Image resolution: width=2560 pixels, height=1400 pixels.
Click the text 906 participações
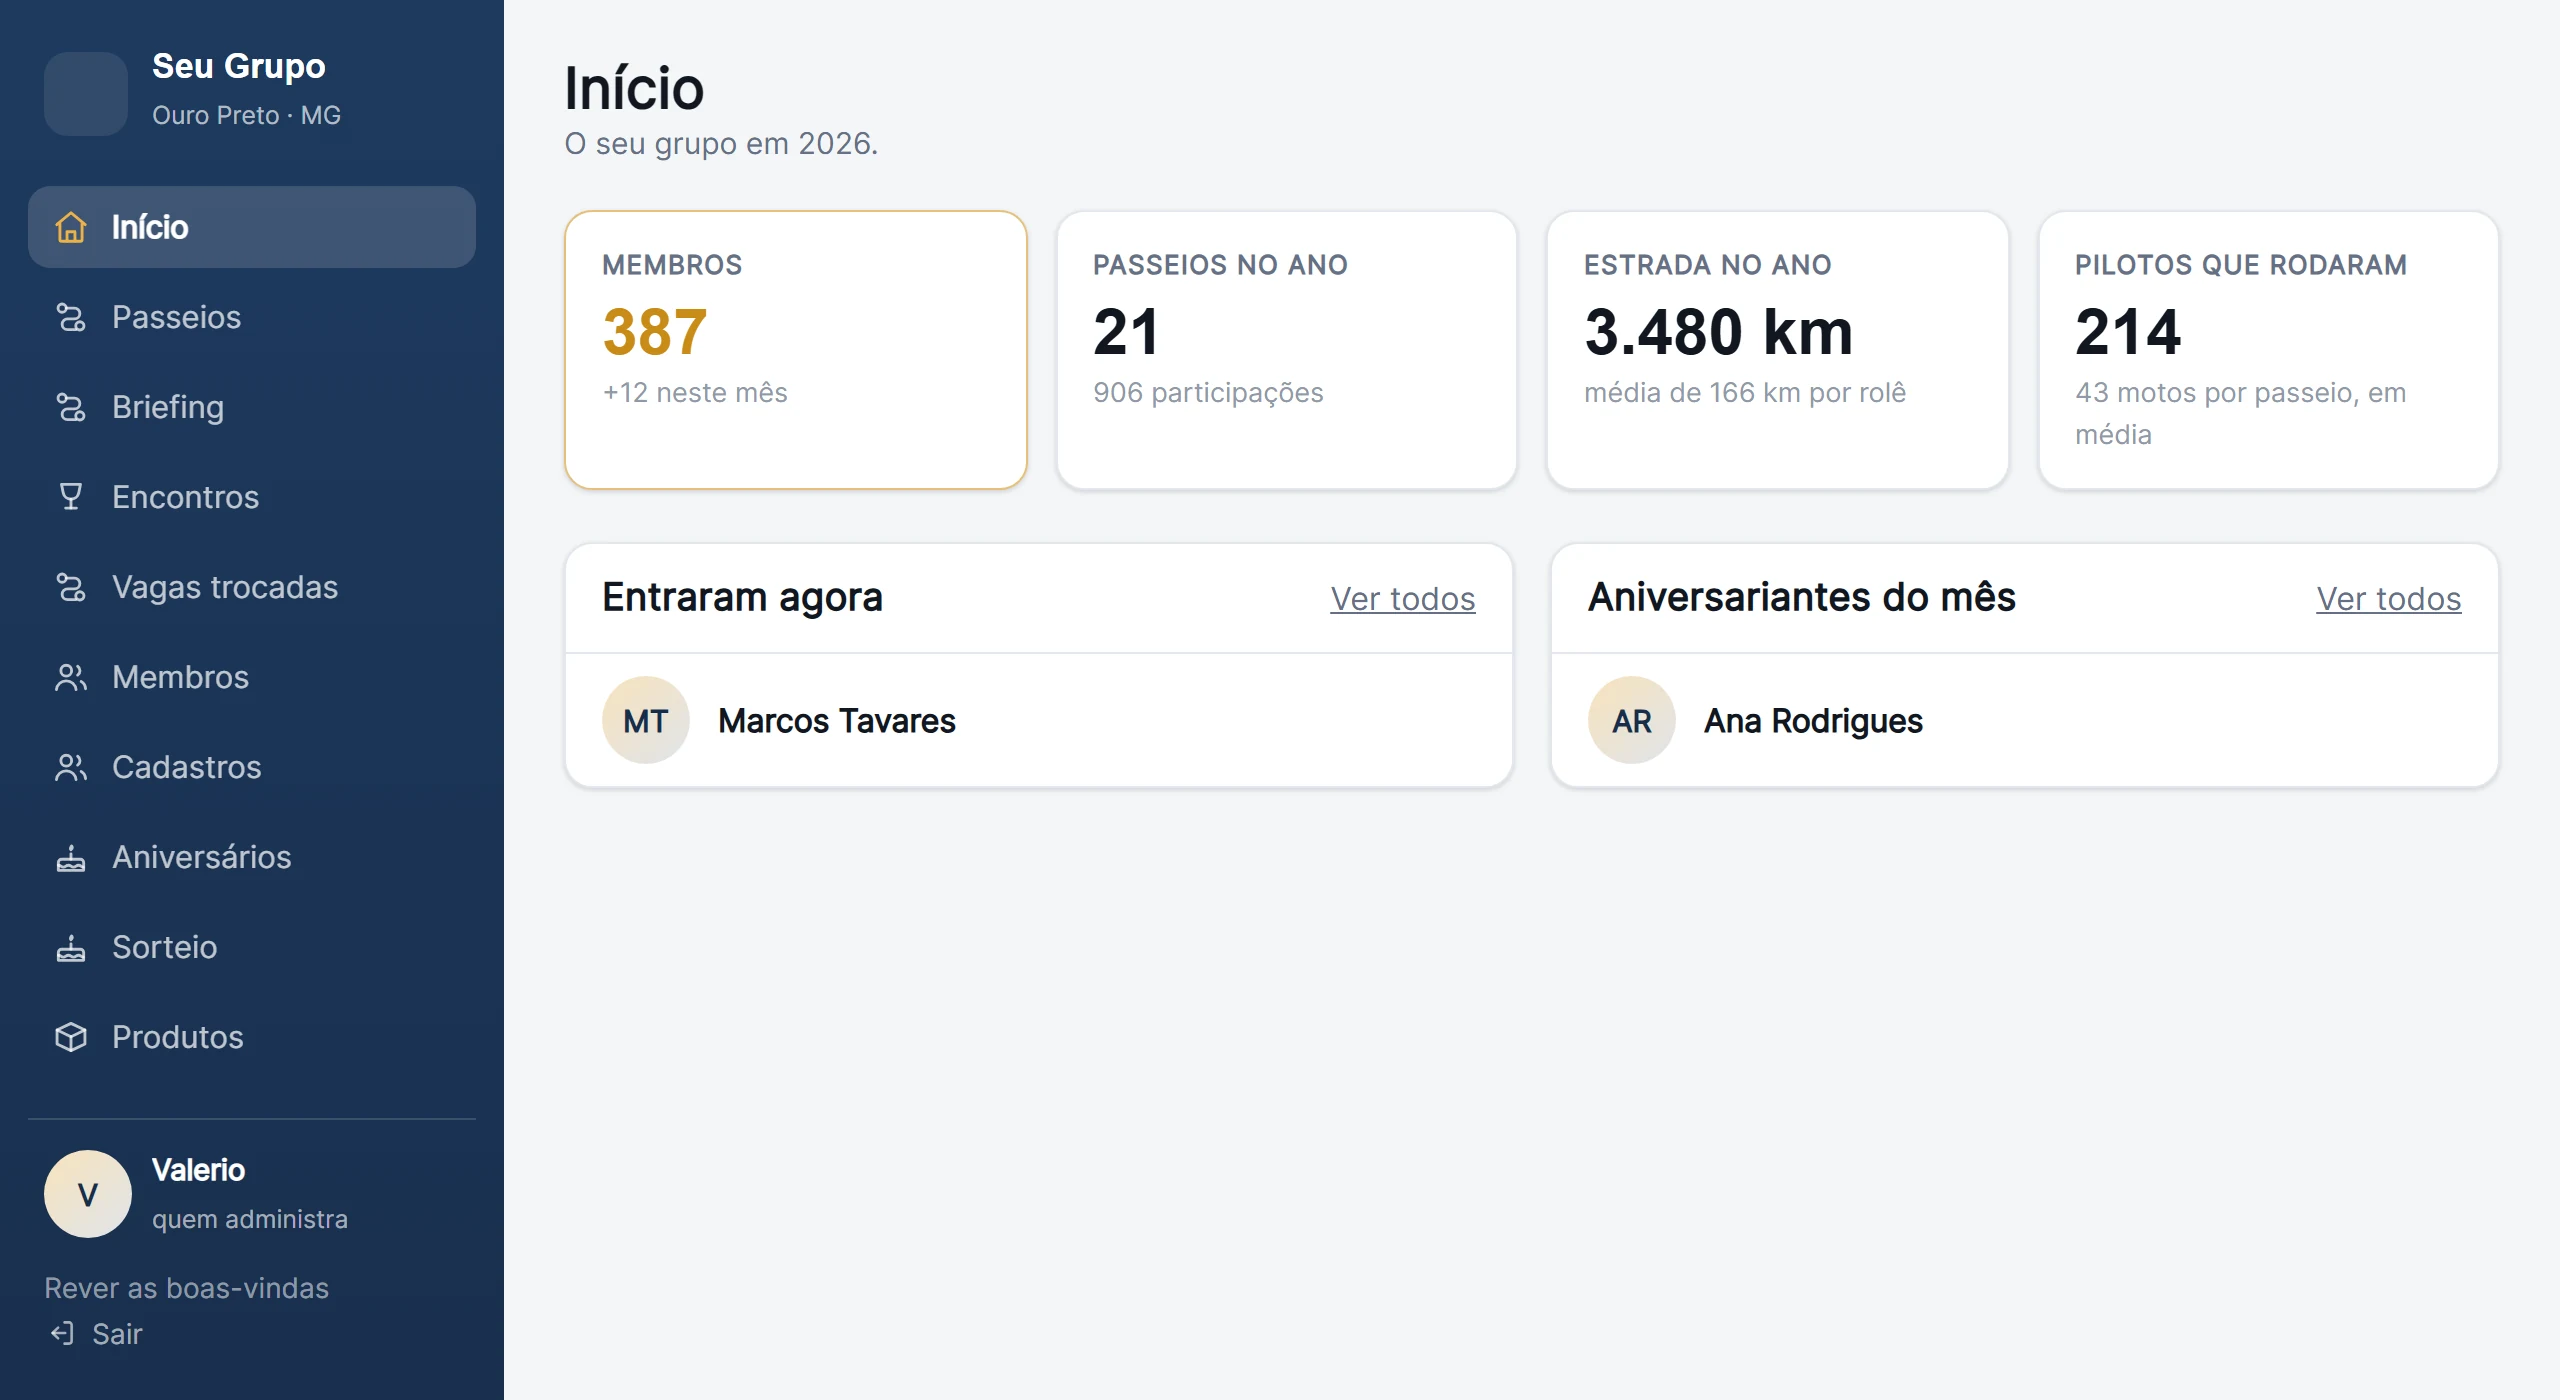(x=1208, y=393)
